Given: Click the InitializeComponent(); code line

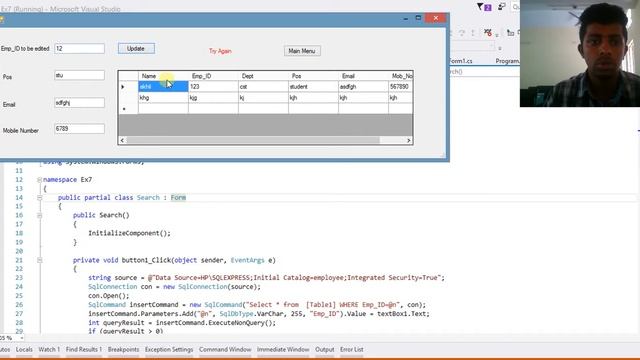Looking at the screenshot, I should point(129,233).
